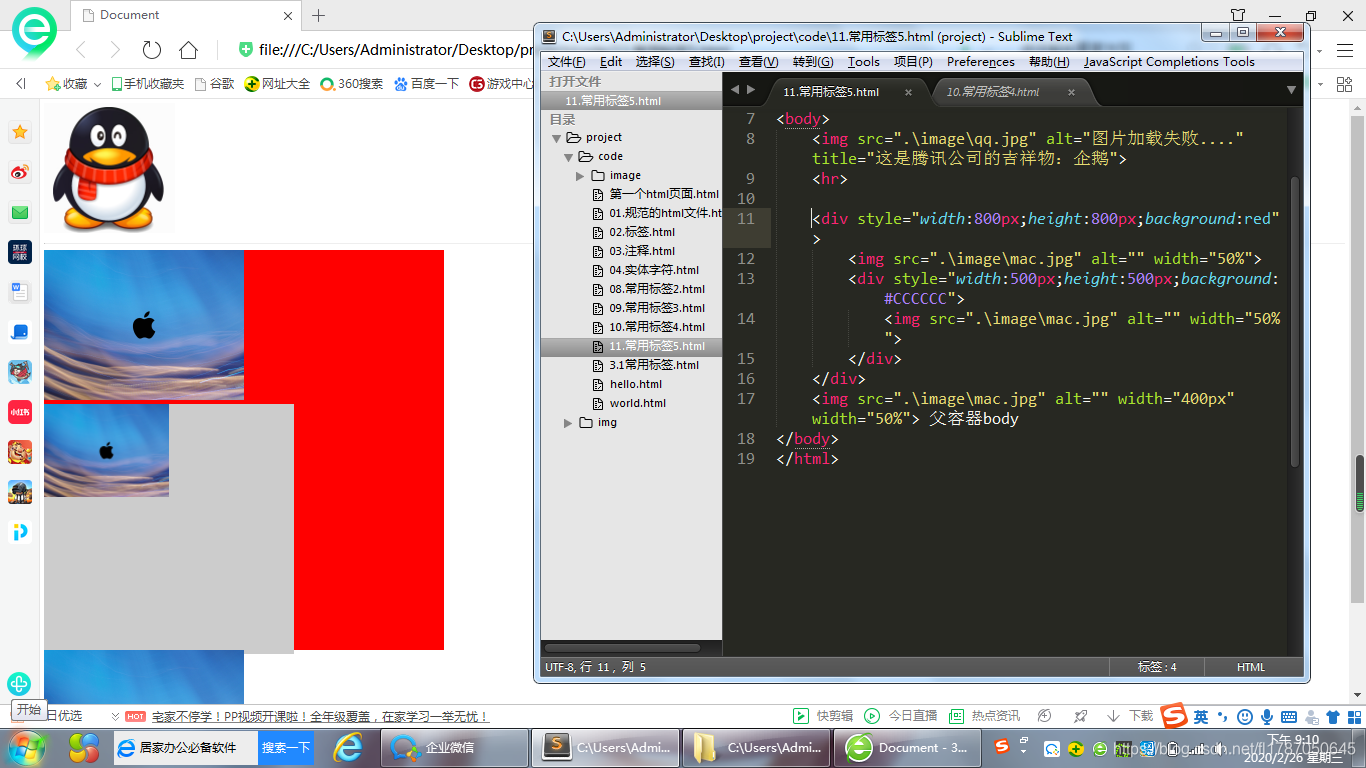Go to previous tab with left arrow
The height and width of the screenshot is (768, 1366).
tap(734, 90)
